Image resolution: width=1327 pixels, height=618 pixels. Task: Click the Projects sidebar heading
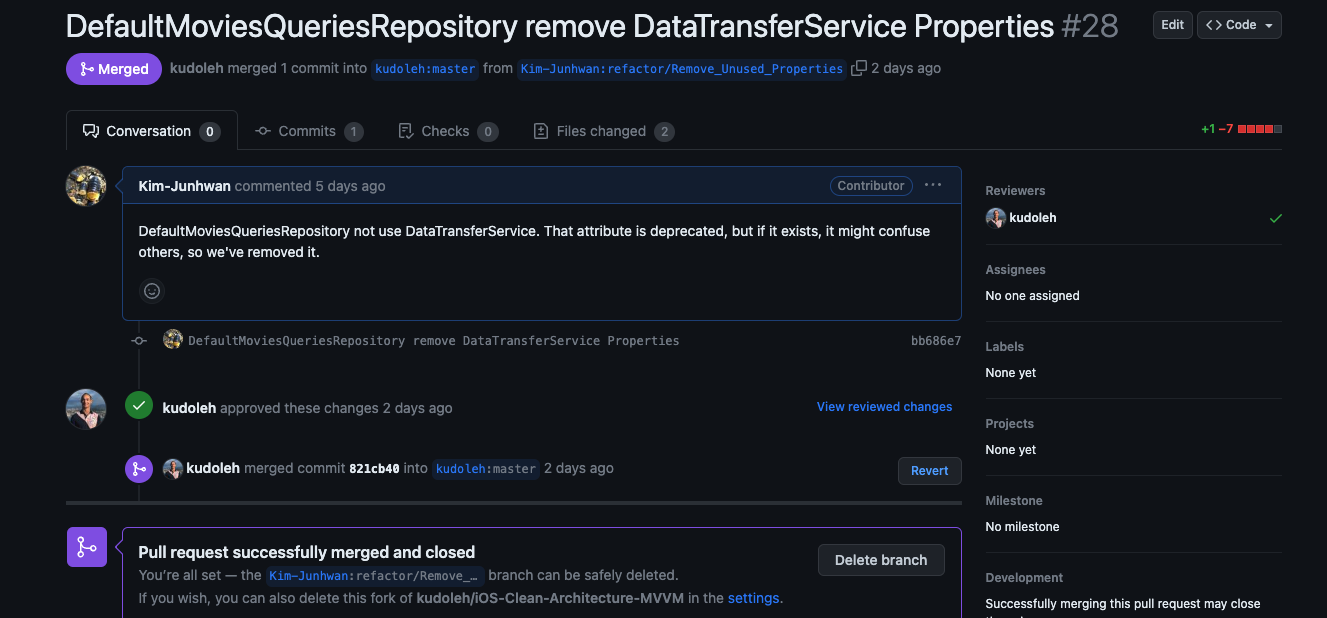[1009, 424]
